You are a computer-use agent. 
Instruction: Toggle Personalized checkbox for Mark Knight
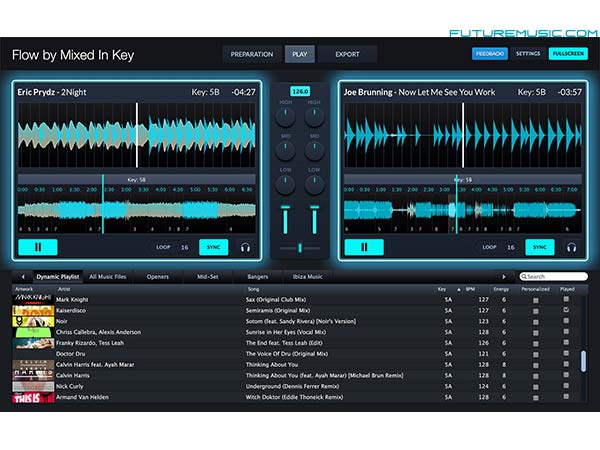point(536,300)
